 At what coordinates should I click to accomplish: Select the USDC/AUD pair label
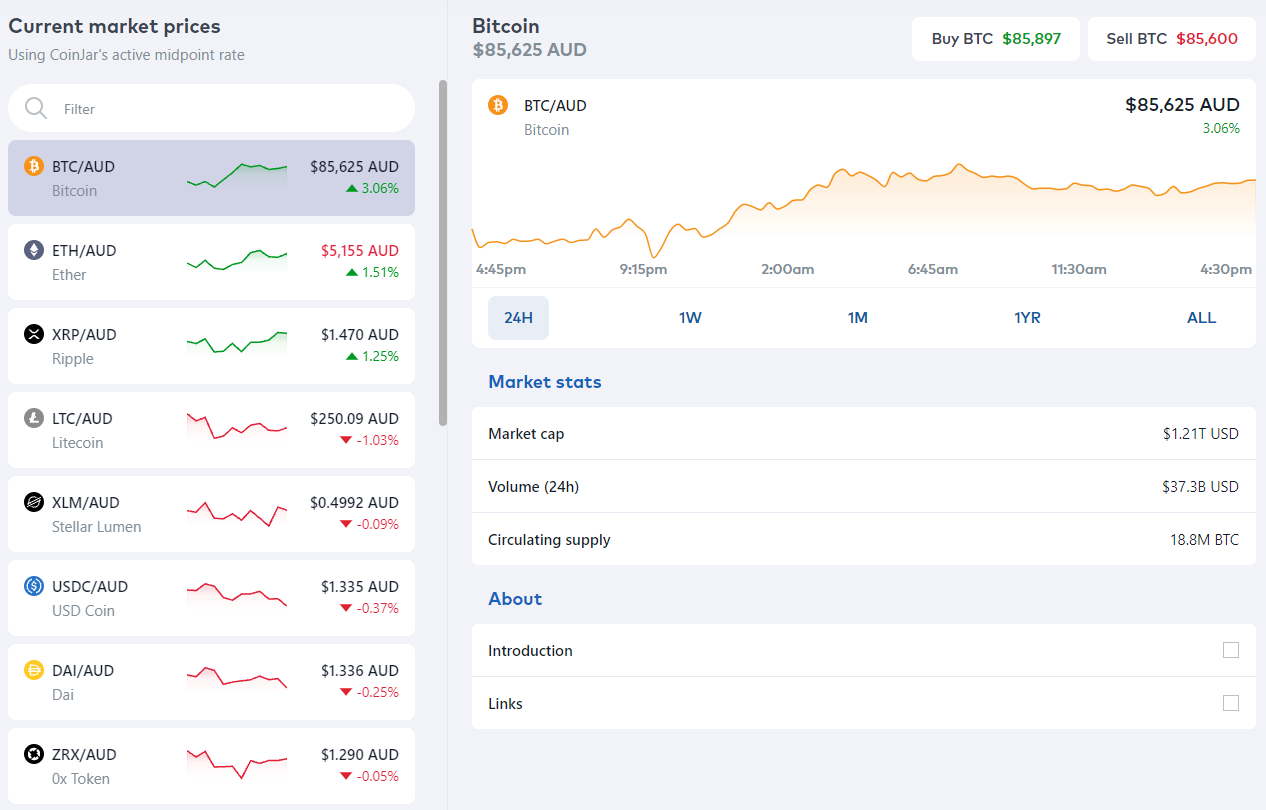pos(90,586)
